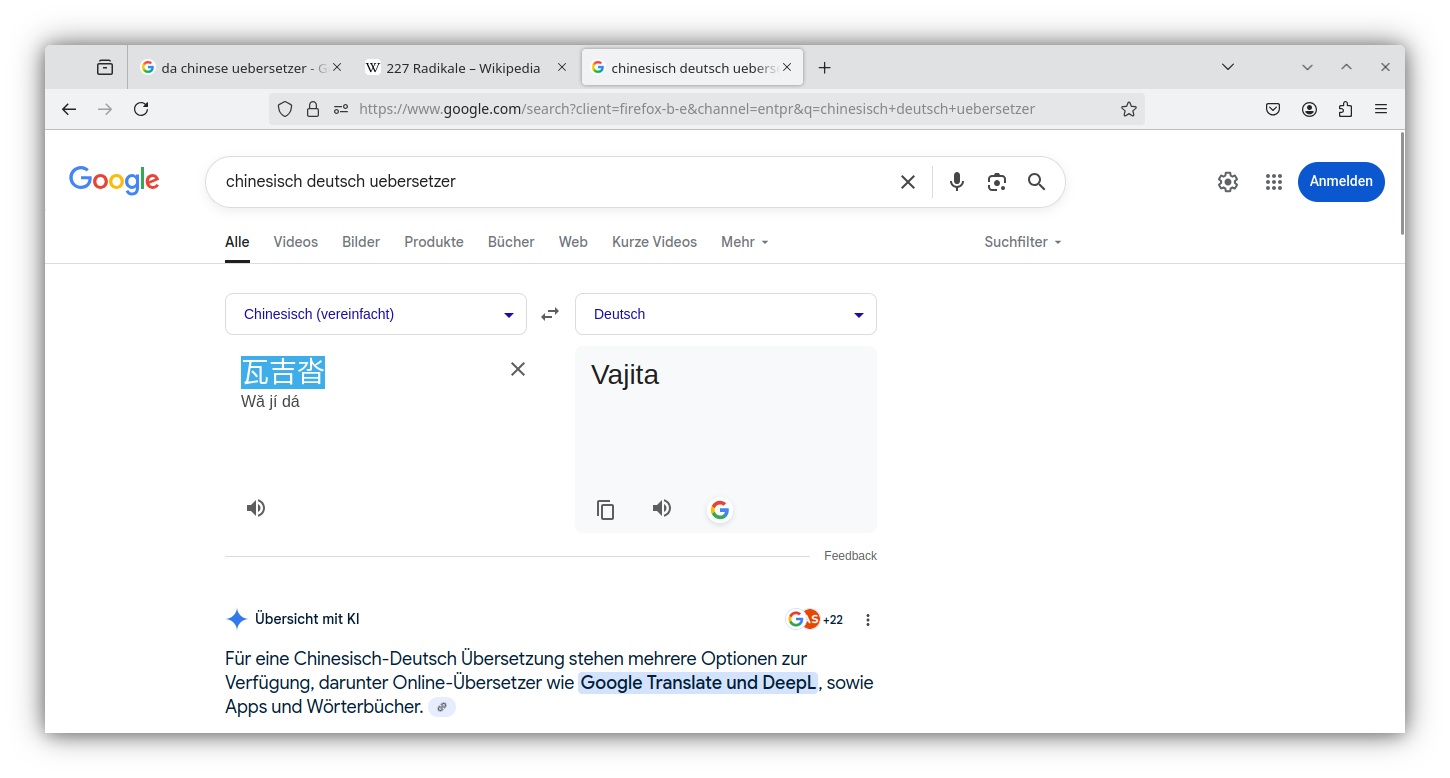Open the Google apps grid

click(x=1273, y=181)
